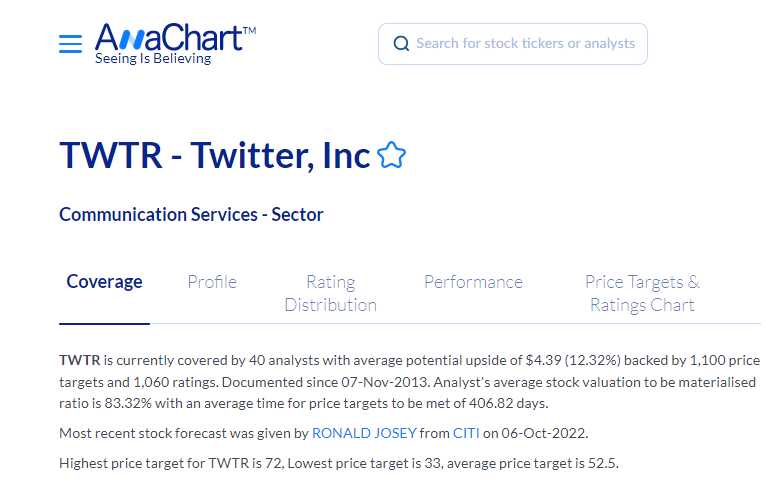The height and width of the screenshot is (493, 781).
Task: Open the hamburger navigation menu
Action: tap(70, 44)
